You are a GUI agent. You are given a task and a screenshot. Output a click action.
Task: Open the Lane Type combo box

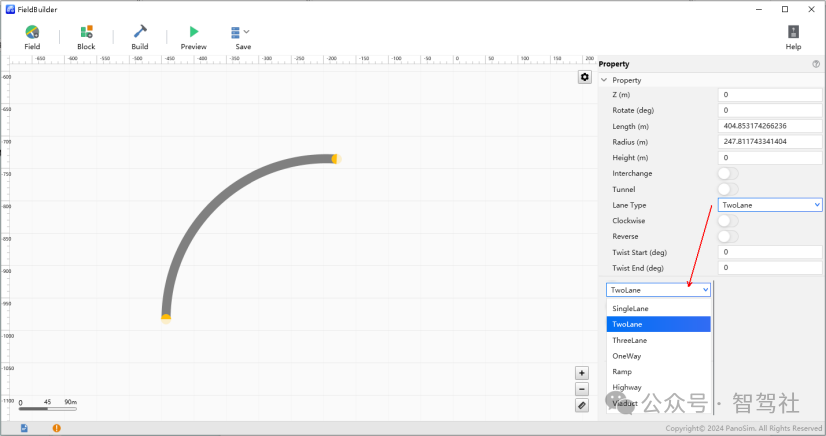coord(770,205)
